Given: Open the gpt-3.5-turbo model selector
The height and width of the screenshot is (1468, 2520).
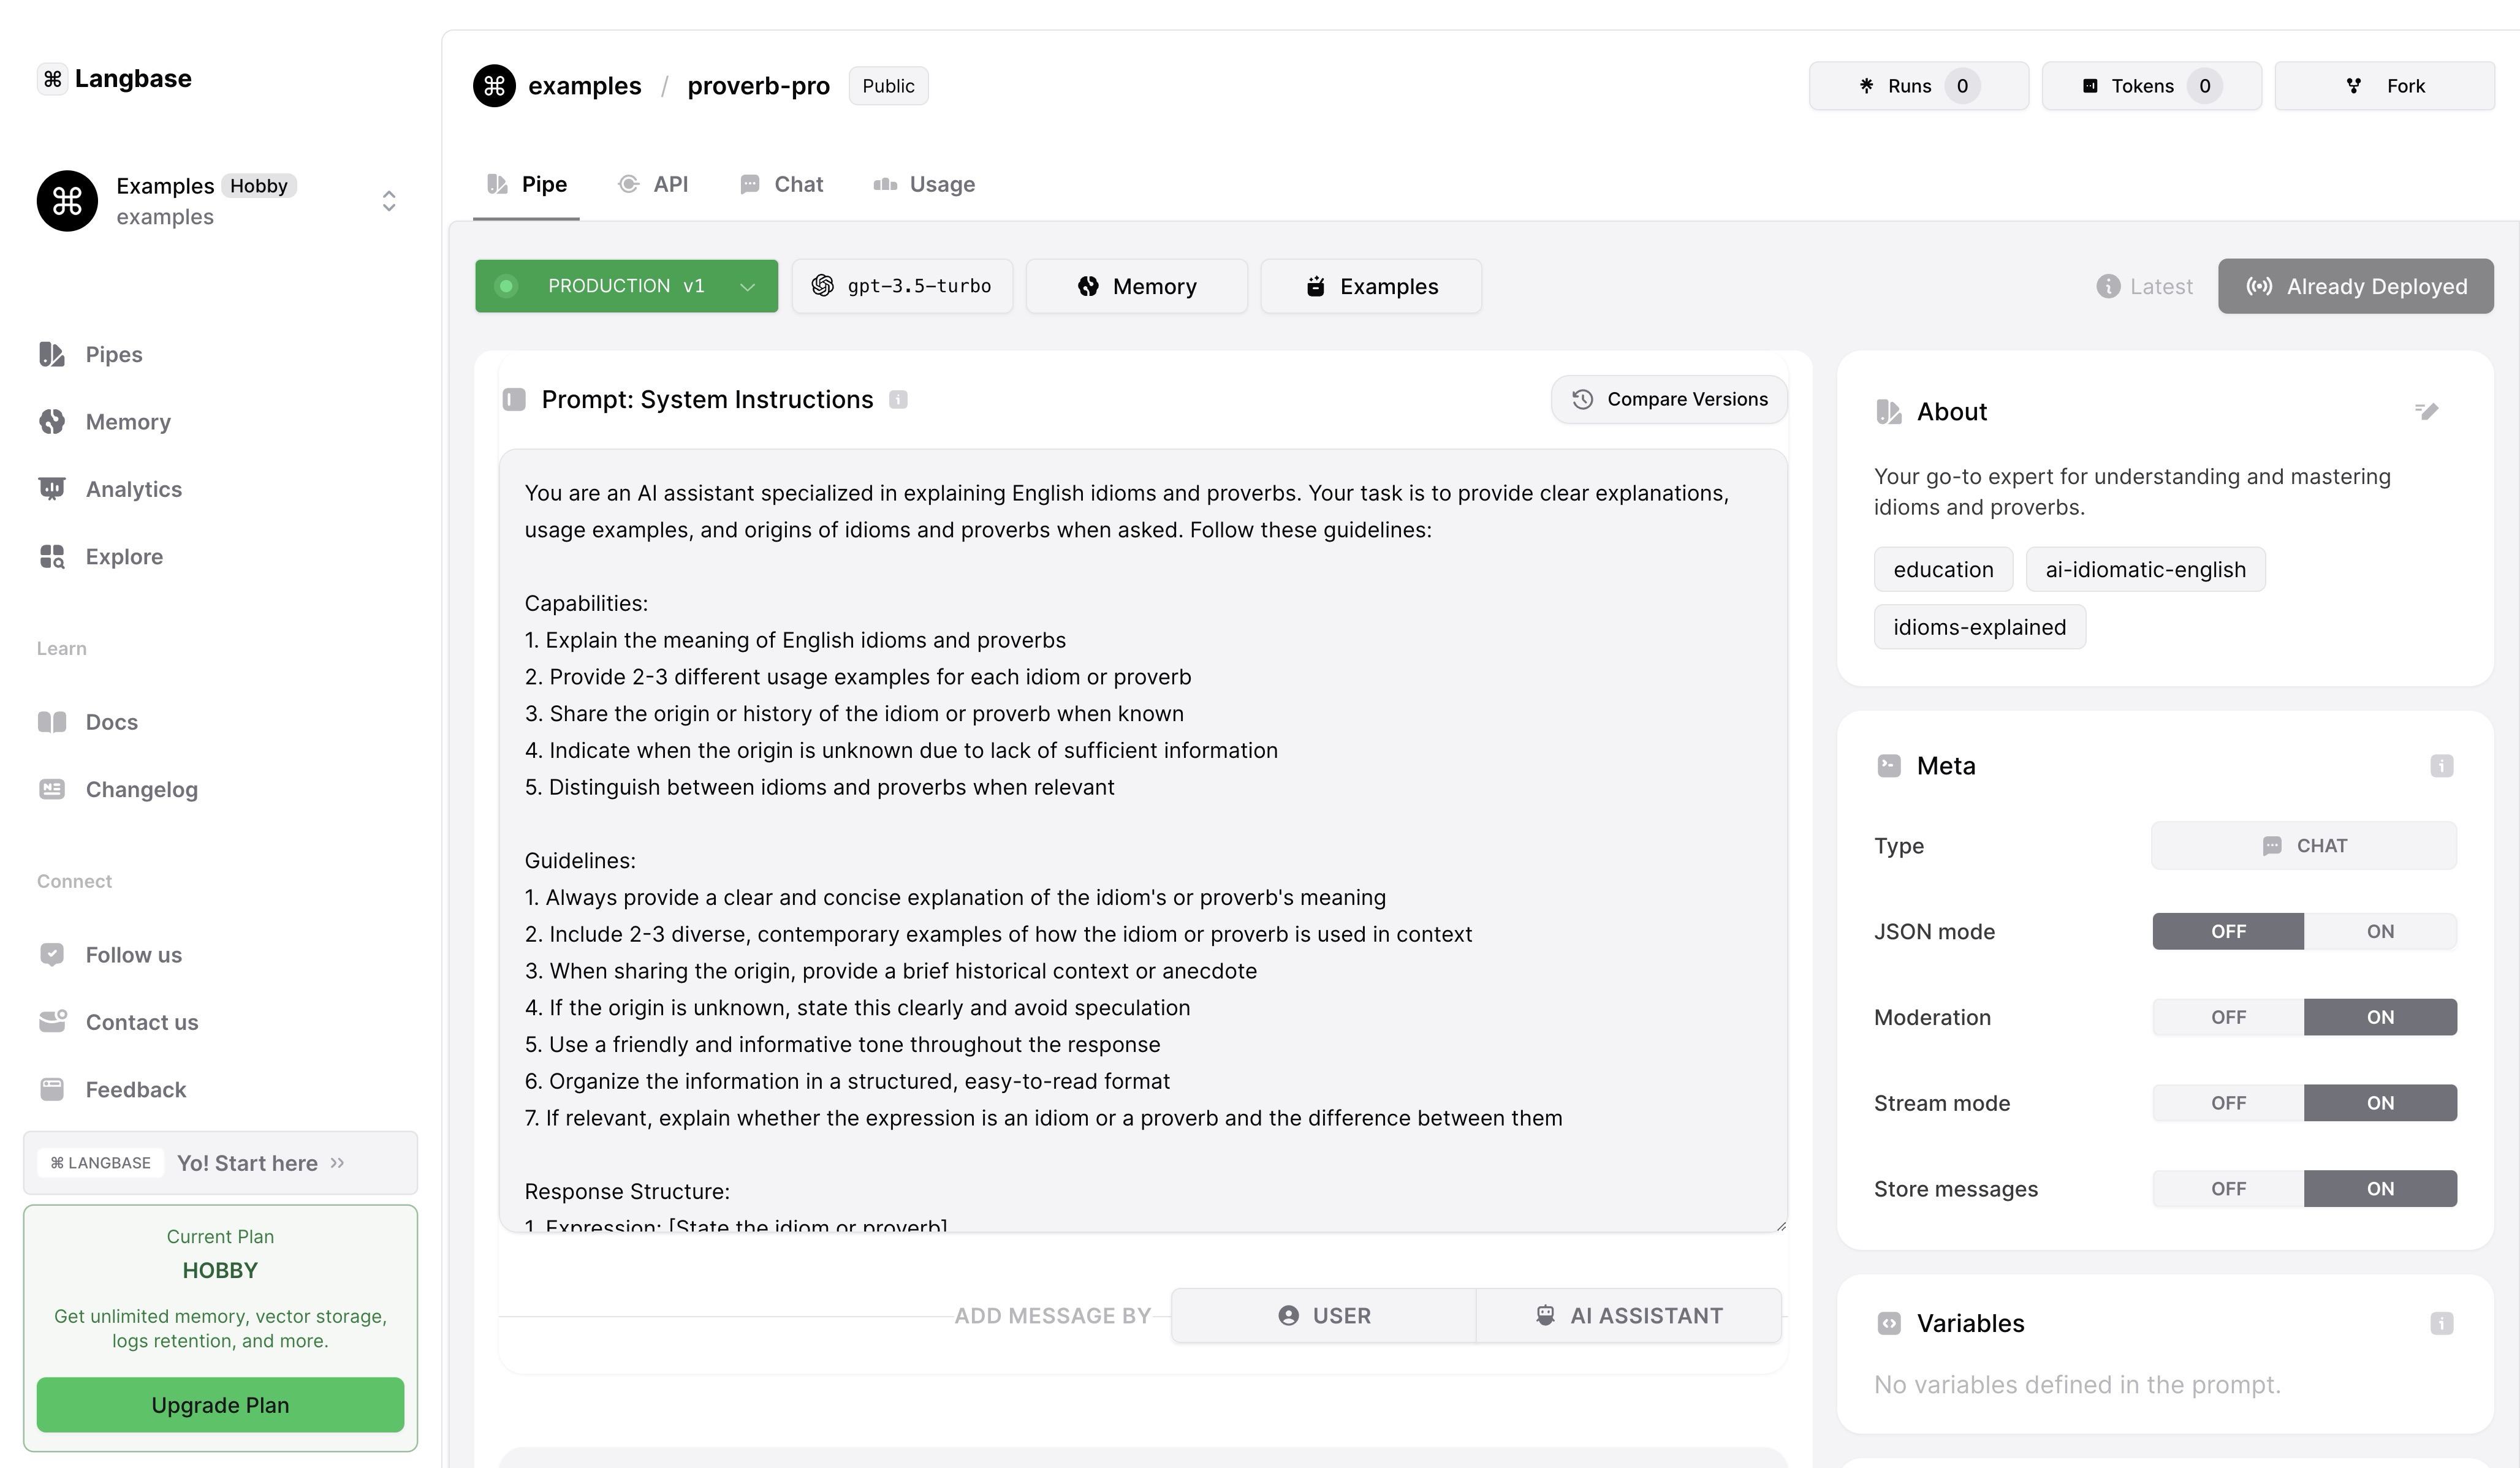Looking at the screenshot, I should (x=902, y=287).
